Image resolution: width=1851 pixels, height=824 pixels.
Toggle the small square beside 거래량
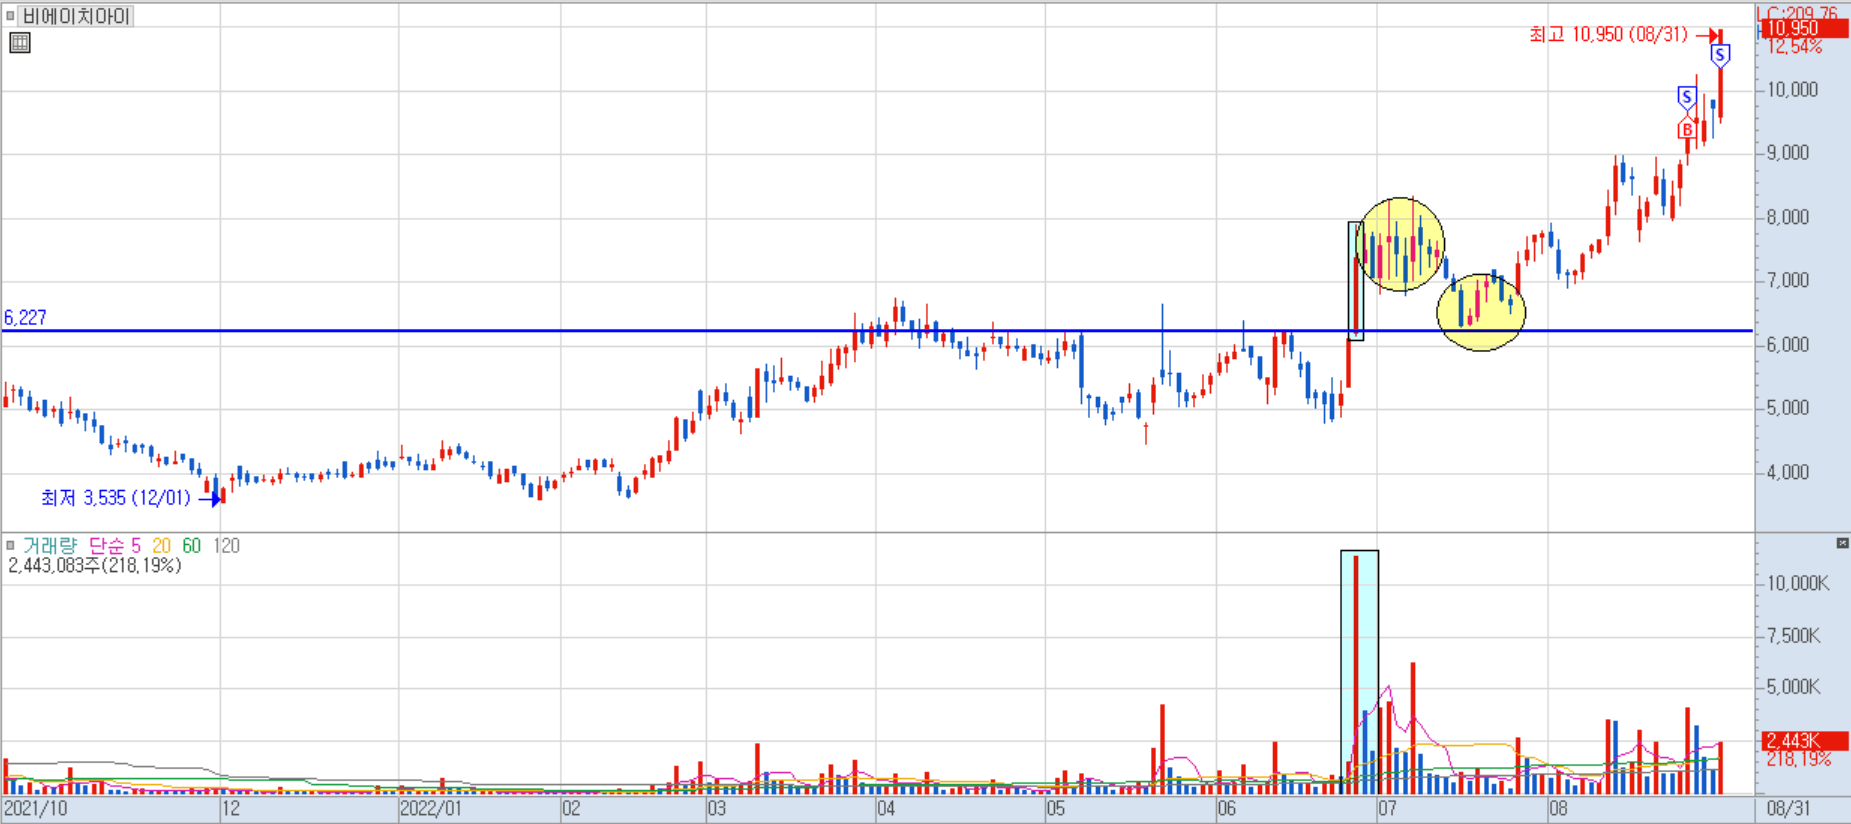[11, 546]
